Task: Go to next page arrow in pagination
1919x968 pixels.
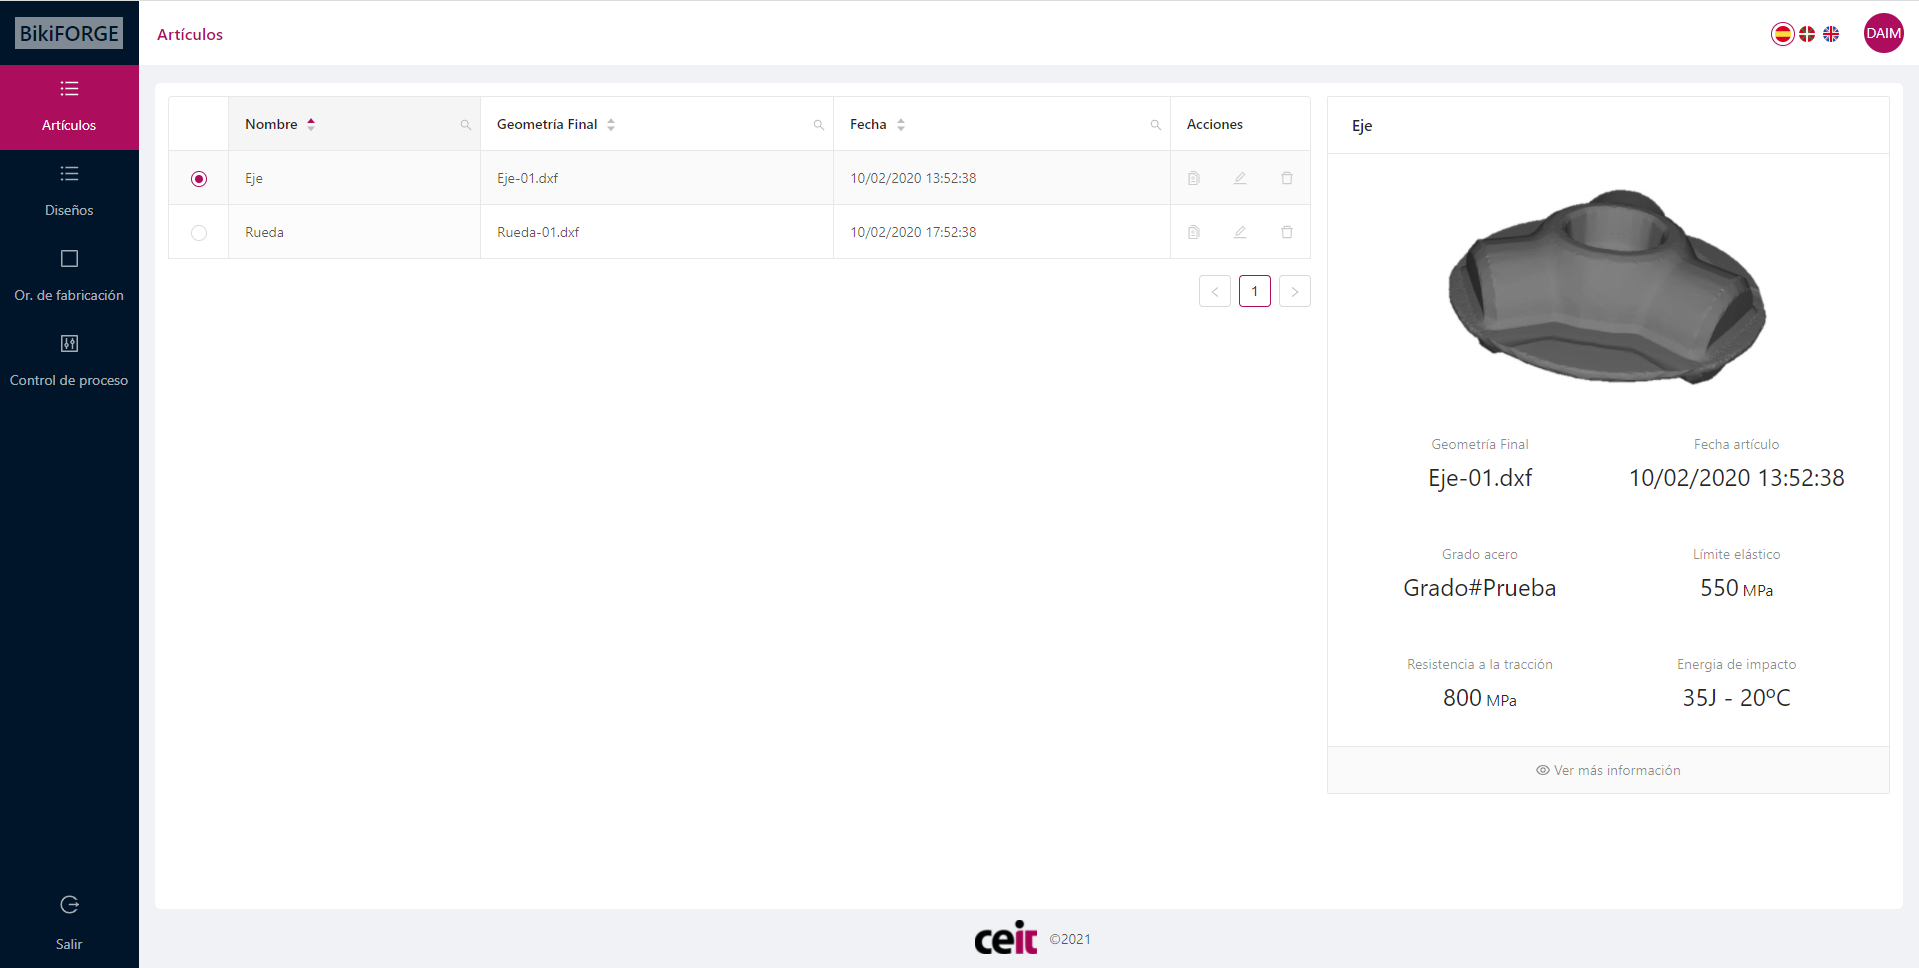Action: coord(1294,291)
